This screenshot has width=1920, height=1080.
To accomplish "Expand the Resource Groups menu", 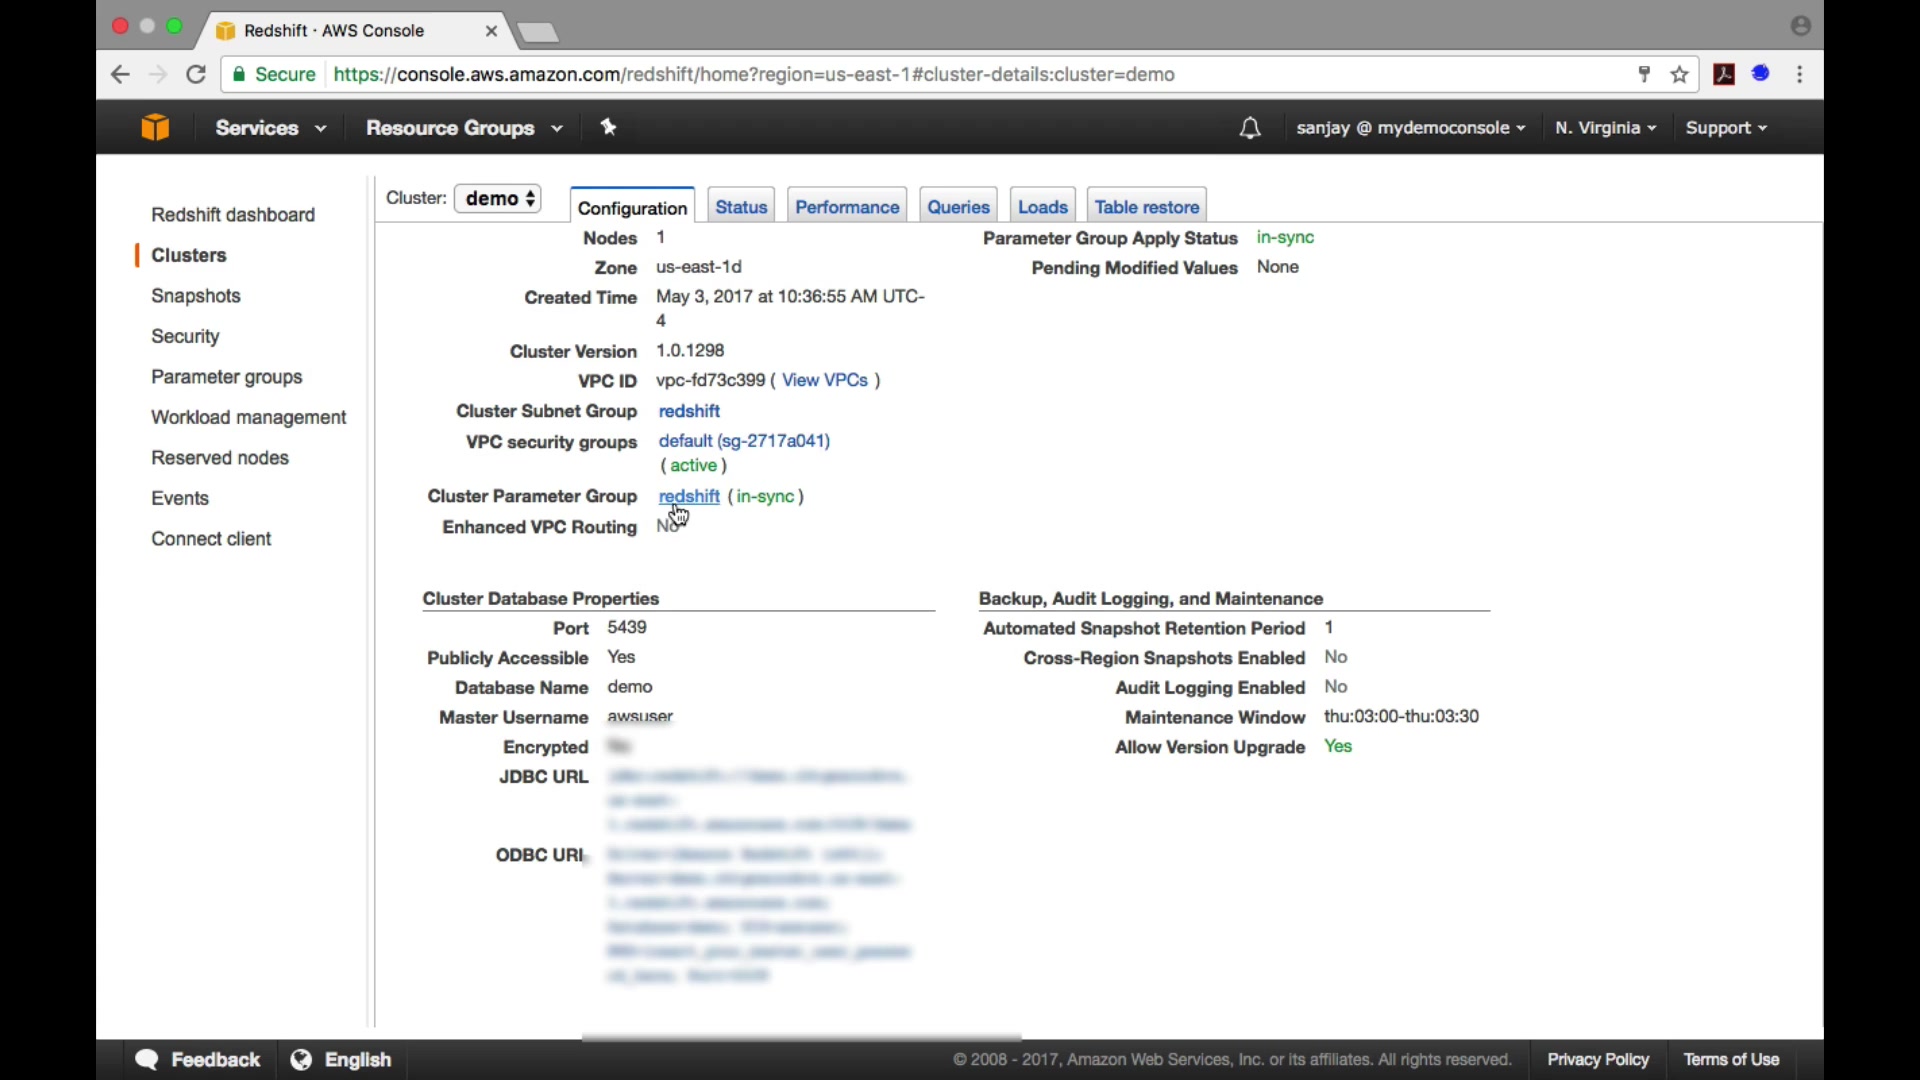I will pyautogui.click(x=464, y=128).
